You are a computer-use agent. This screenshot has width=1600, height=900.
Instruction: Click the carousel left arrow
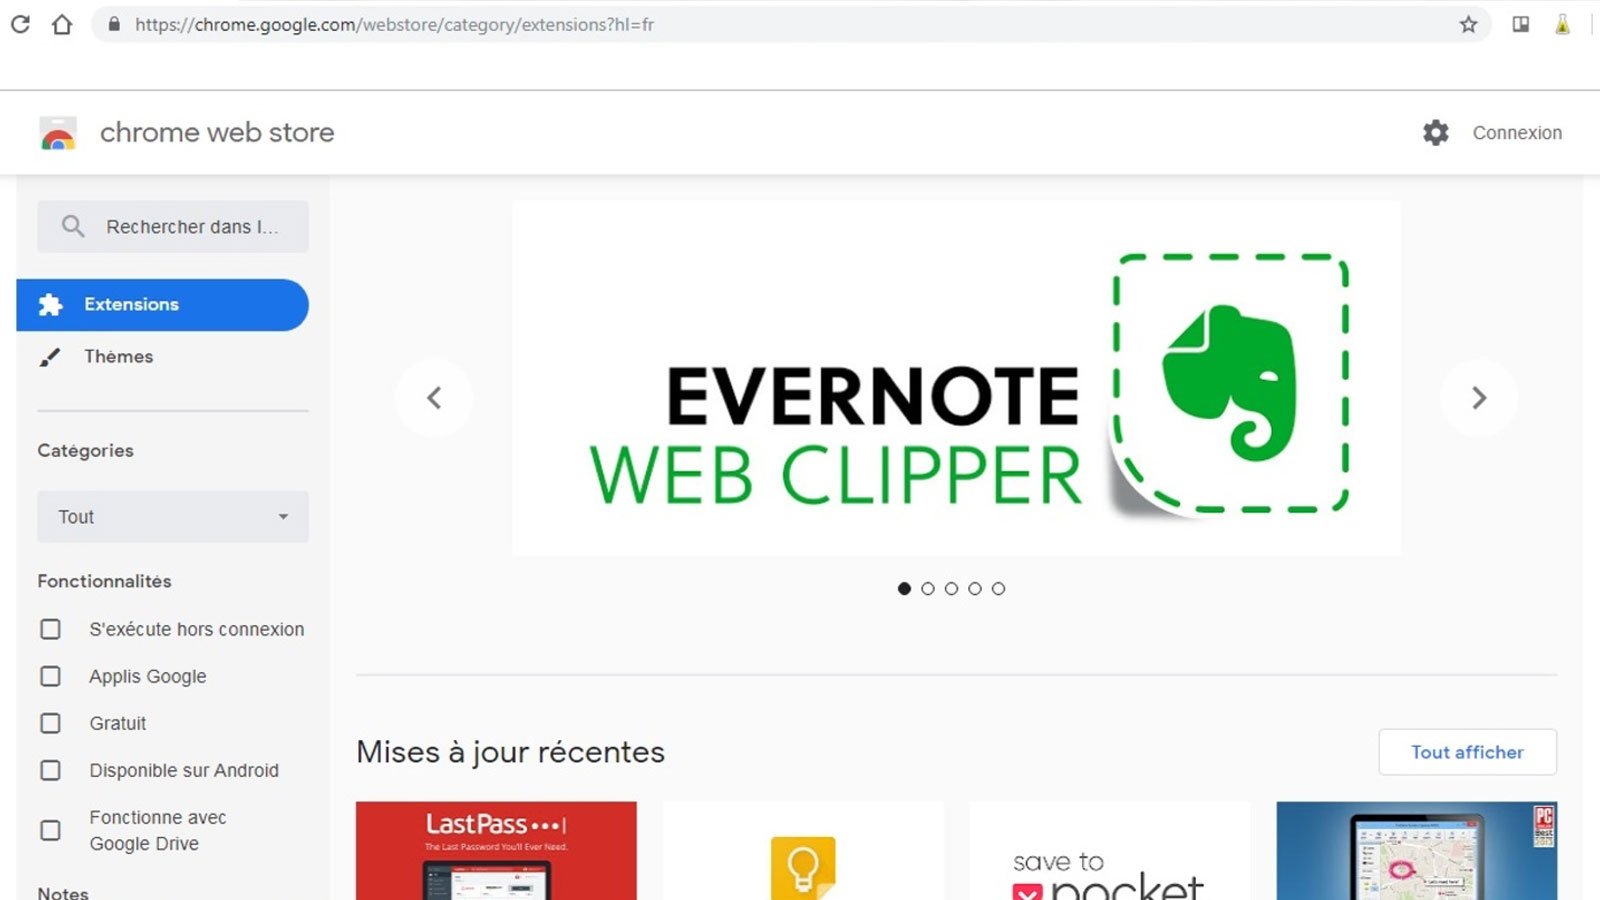click(434, 397)
